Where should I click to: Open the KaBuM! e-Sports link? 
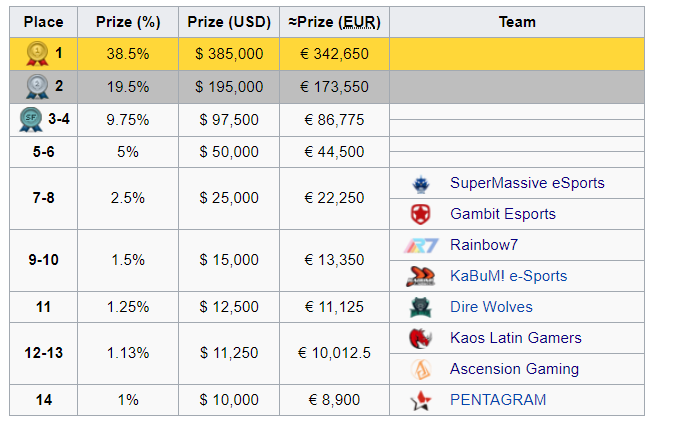click(508, 276)
